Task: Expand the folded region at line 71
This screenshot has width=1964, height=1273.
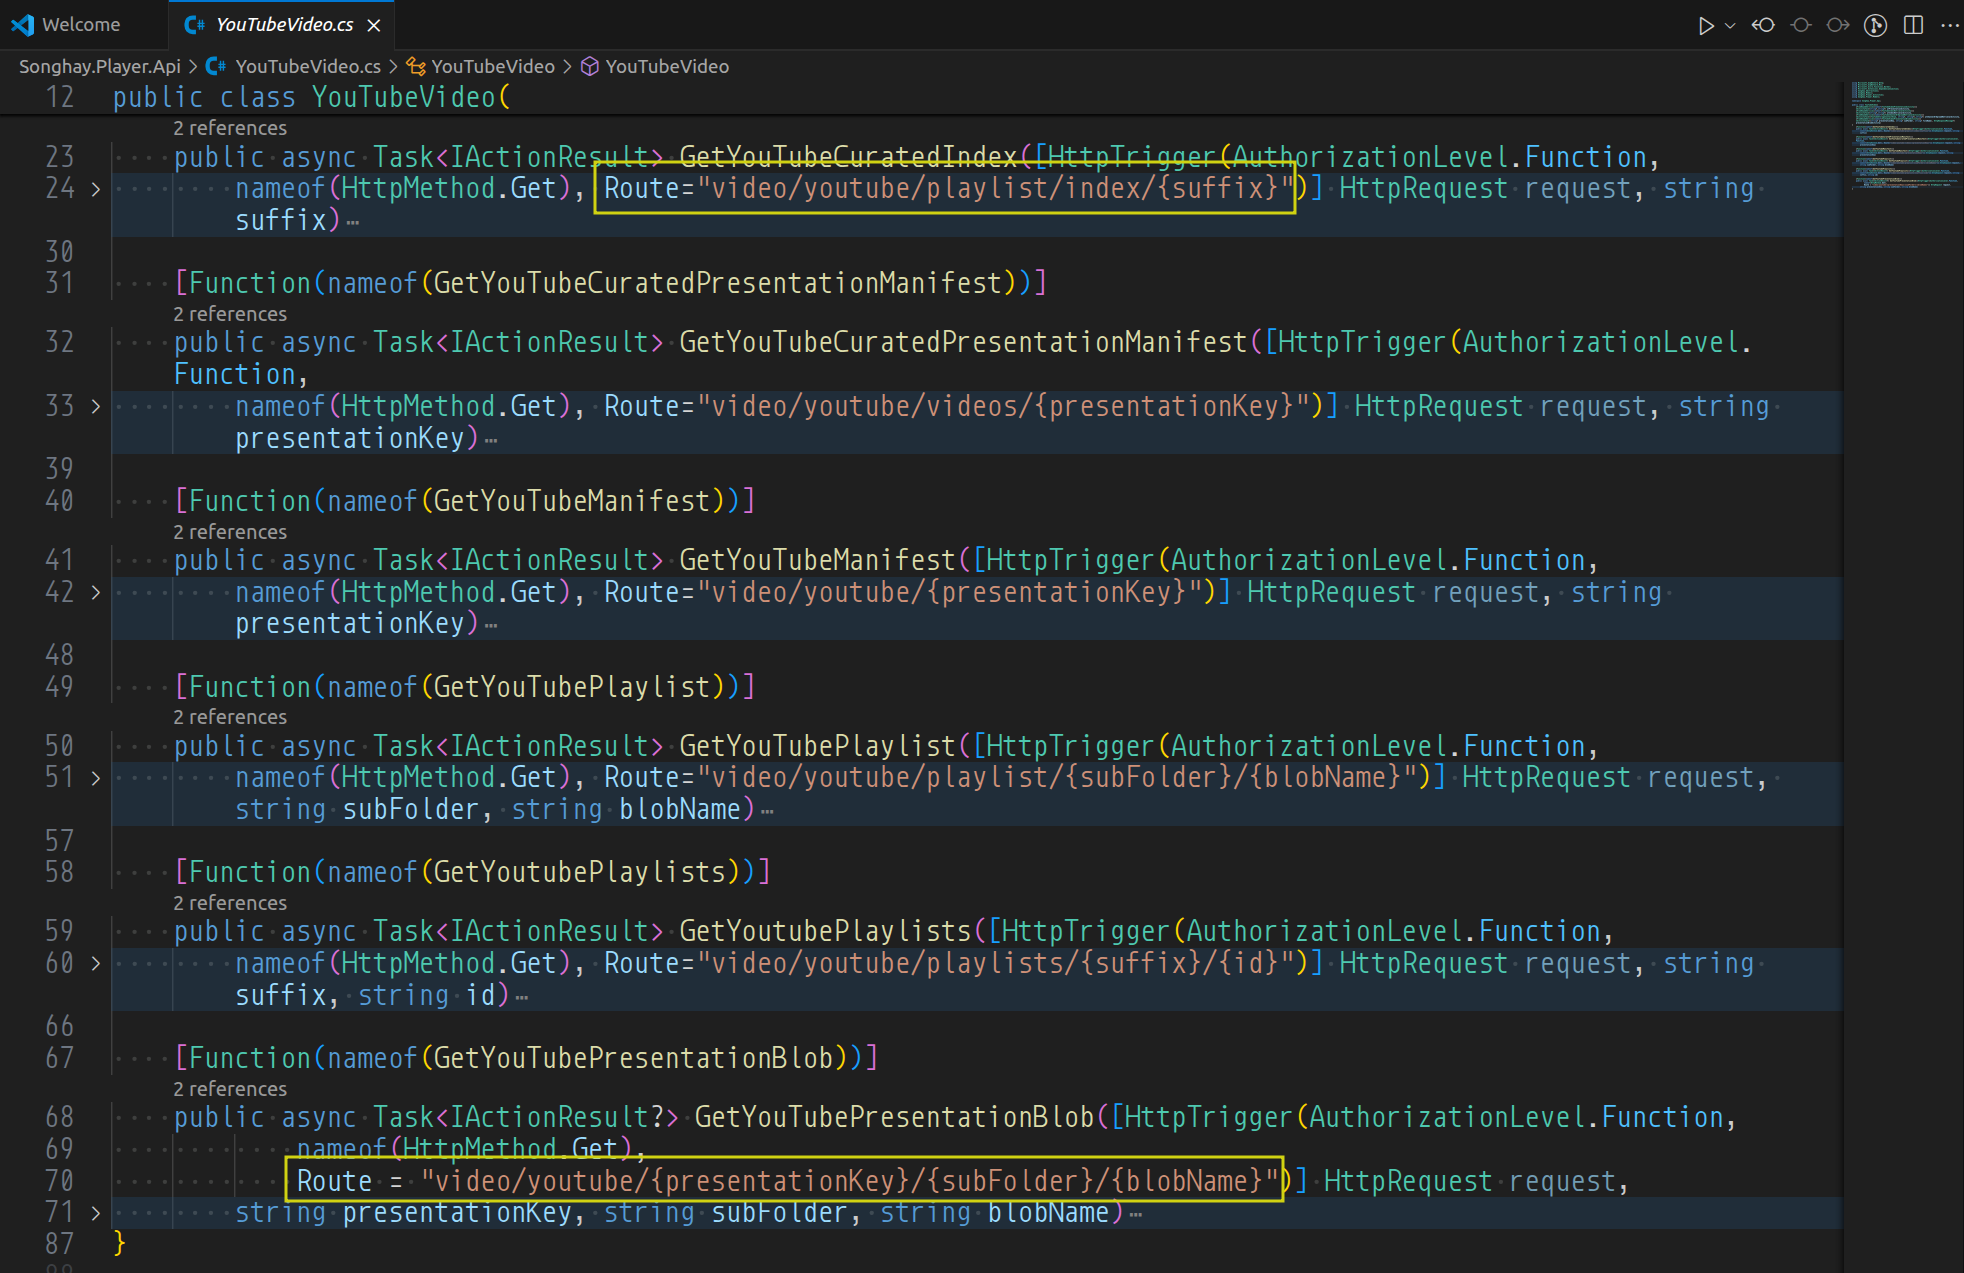Action: pos(96,1213)
